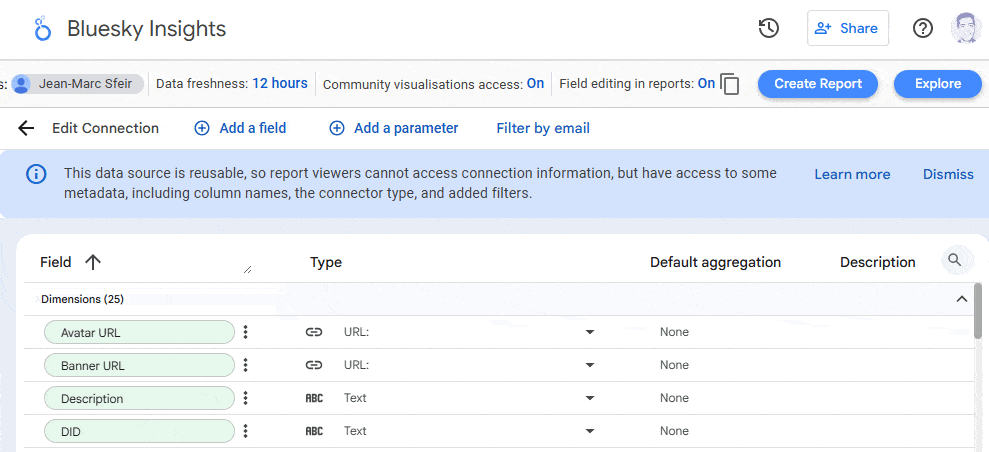989x452 pixels.
Task: Open Description field options menu
Action: coord(246,398)
